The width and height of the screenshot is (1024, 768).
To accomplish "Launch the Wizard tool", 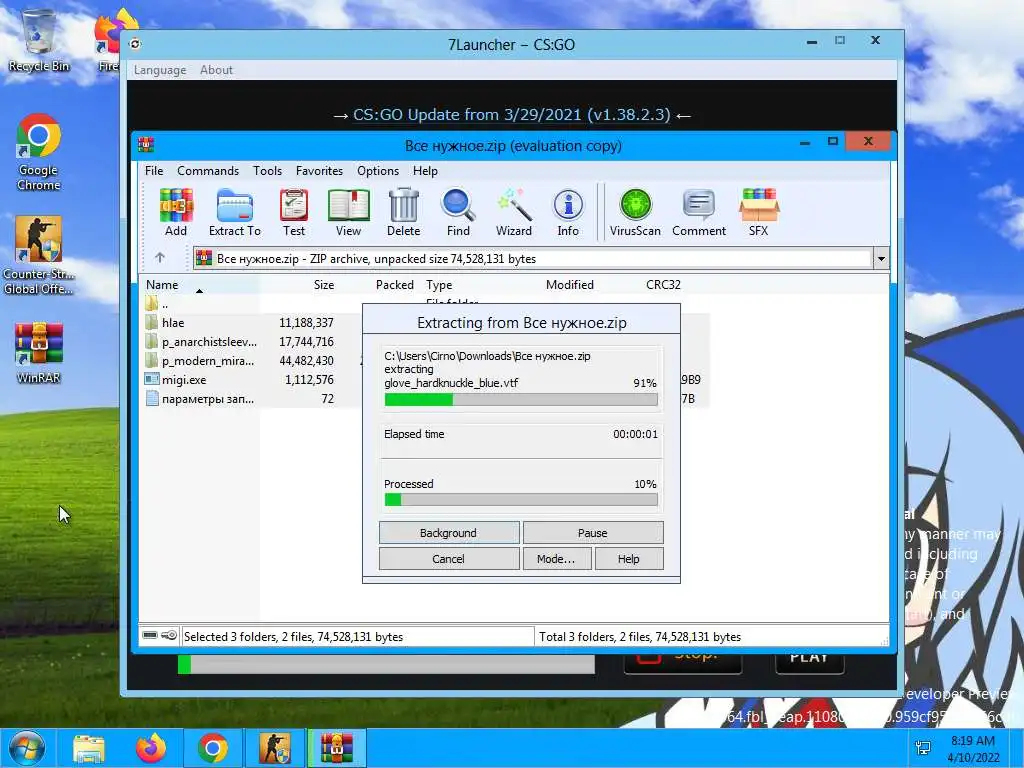I will tap(514, 212).
